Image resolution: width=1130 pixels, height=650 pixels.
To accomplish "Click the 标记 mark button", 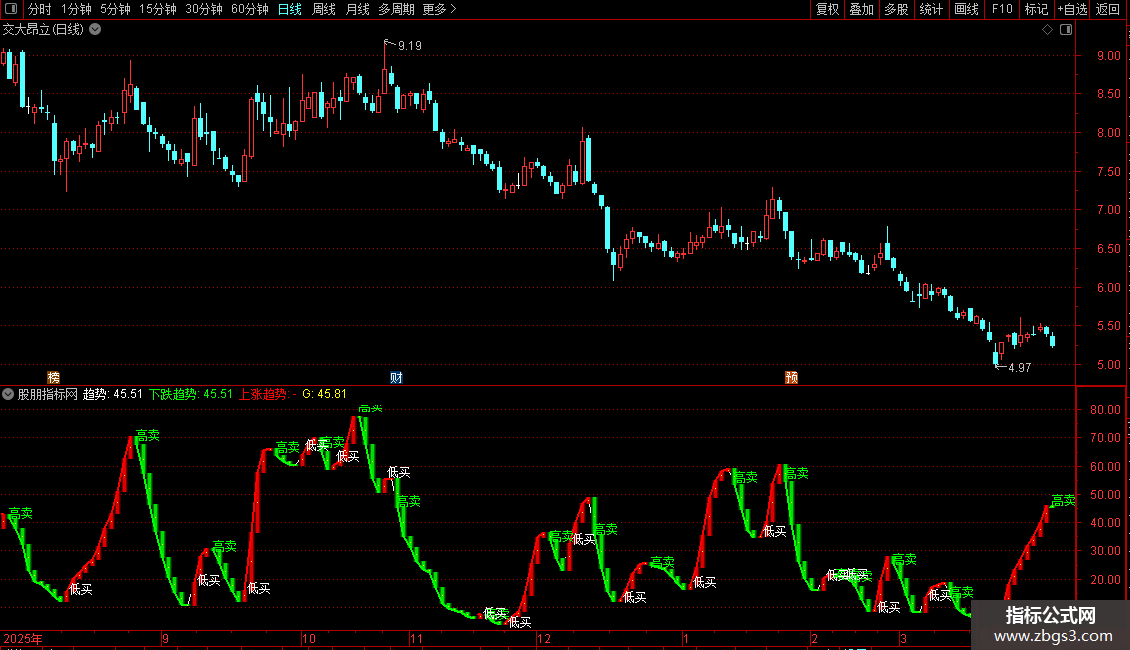I will coord(1036,9).
